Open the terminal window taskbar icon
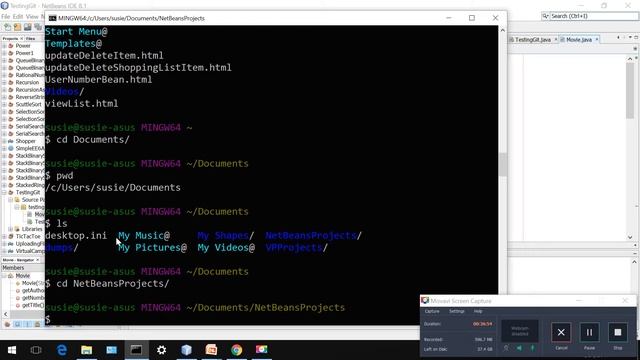Viewport: 640px width, 360px height. (136, 350)
